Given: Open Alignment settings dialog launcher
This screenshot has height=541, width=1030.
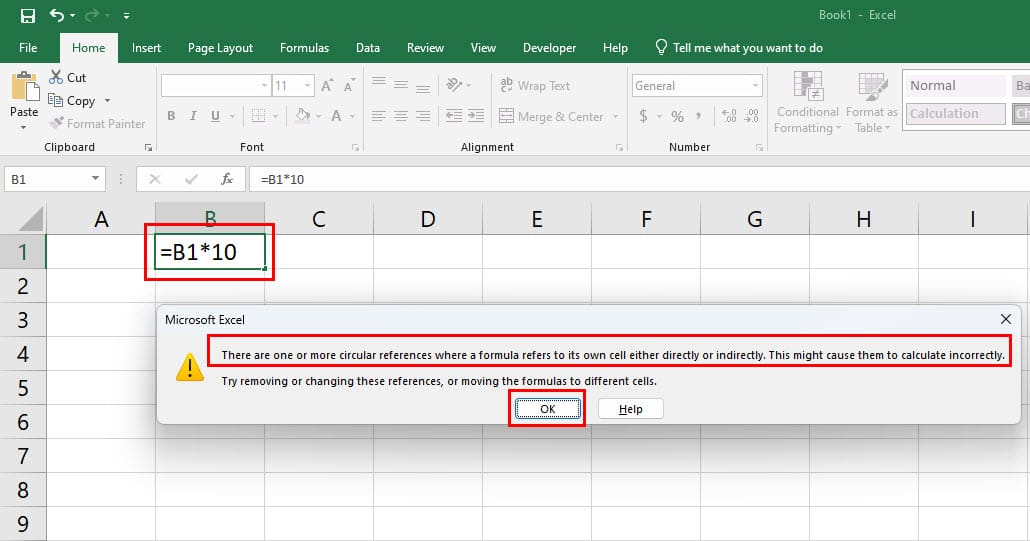Looking at the screenshot, I should coord(619,148).
